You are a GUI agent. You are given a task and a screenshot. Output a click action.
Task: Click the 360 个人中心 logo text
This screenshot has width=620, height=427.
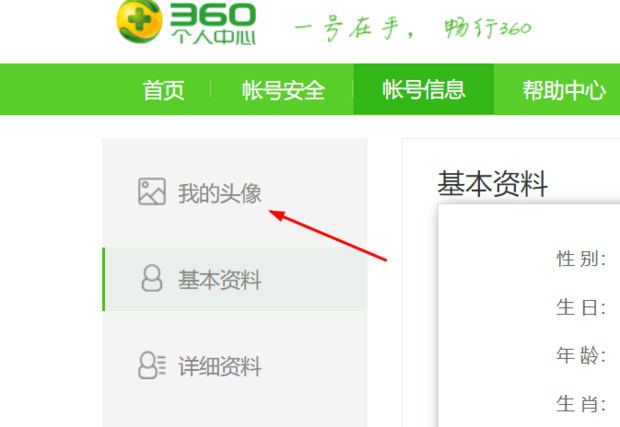213,24
